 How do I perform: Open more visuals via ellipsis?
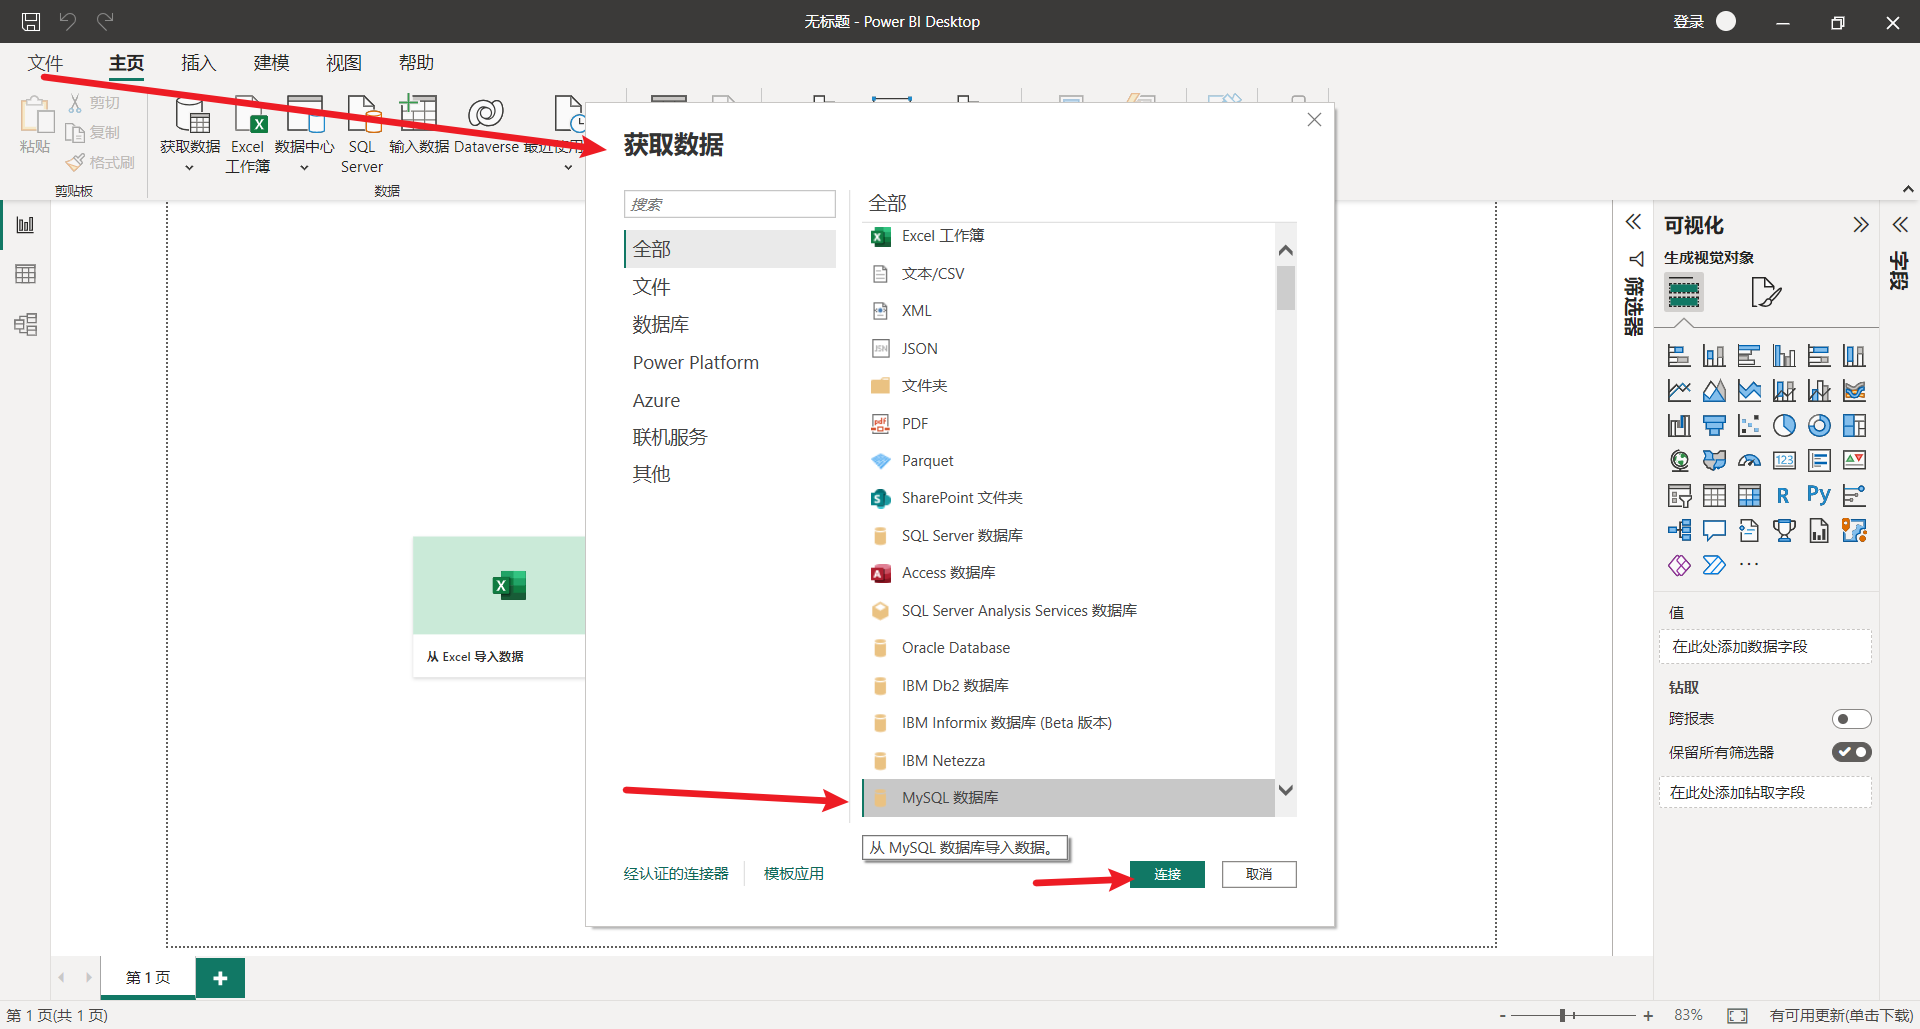click(1749, 565)
